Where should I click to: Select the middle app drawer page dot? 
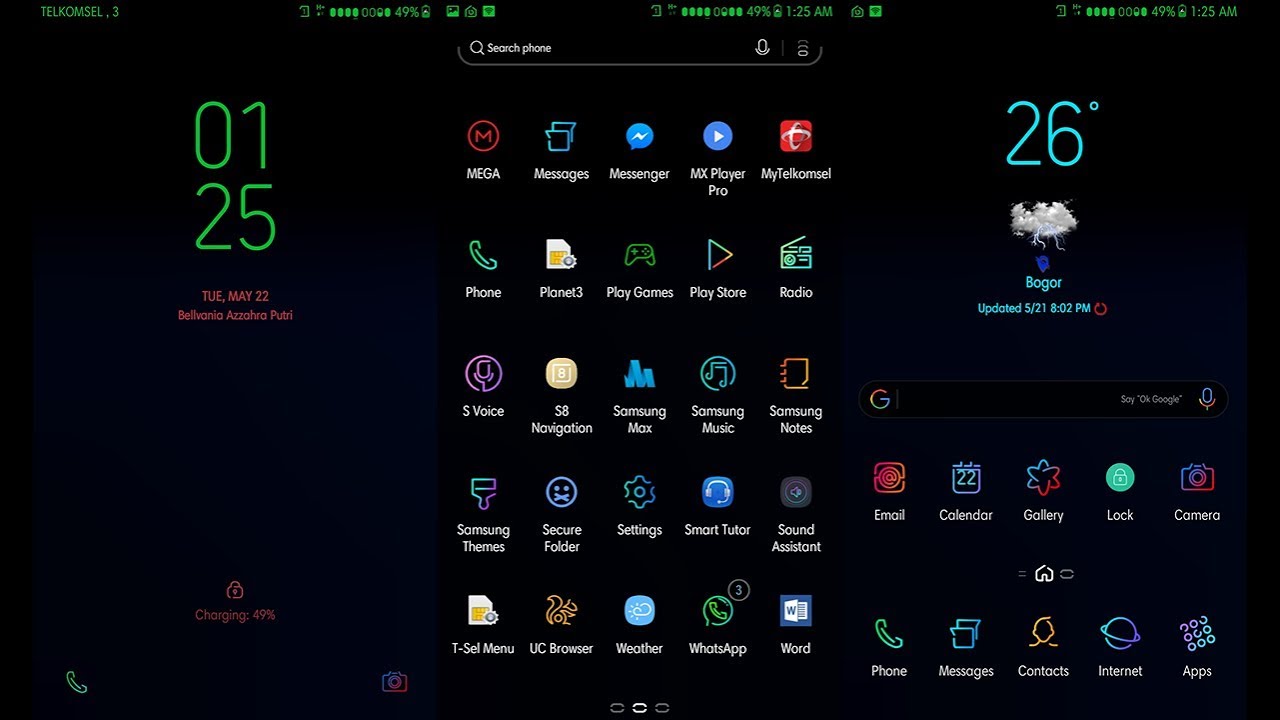pyautogui.click(x=640, y=708)
